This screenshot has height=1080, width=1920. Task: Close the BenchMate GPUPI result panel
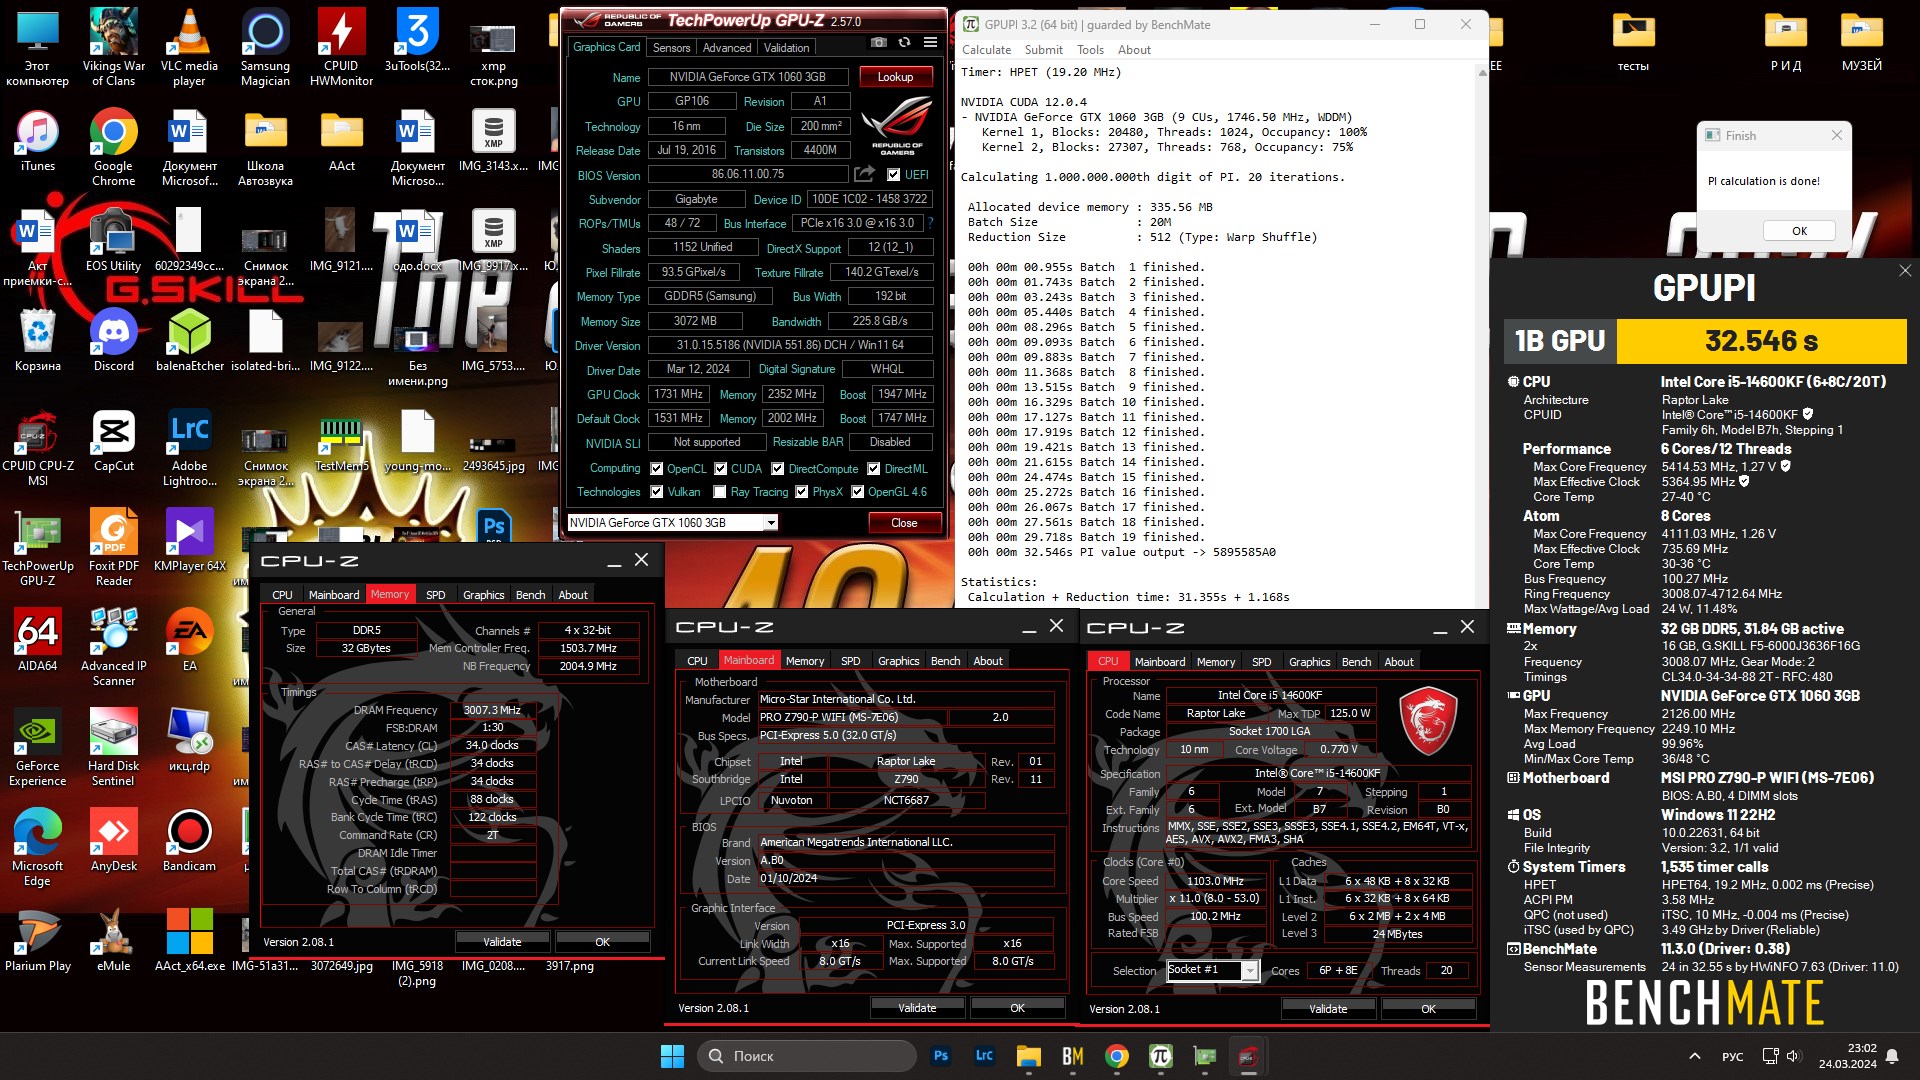click(1905, 271)
